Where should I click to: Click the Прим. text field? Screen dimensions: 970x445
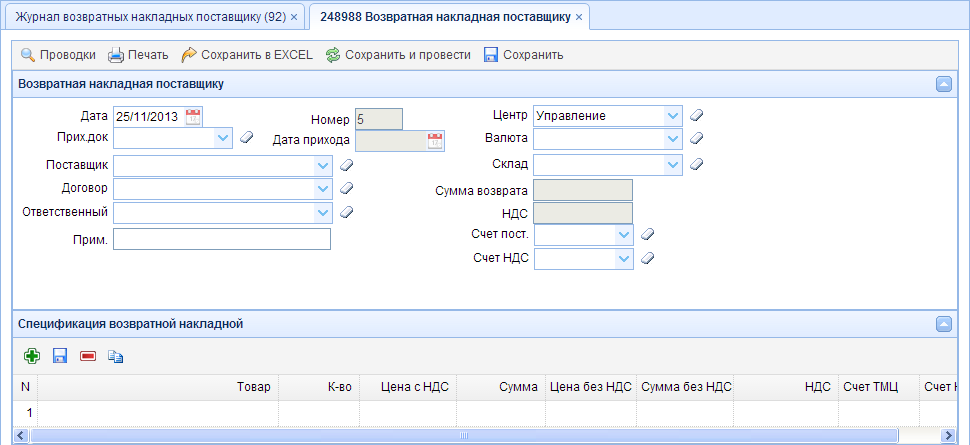222,239
